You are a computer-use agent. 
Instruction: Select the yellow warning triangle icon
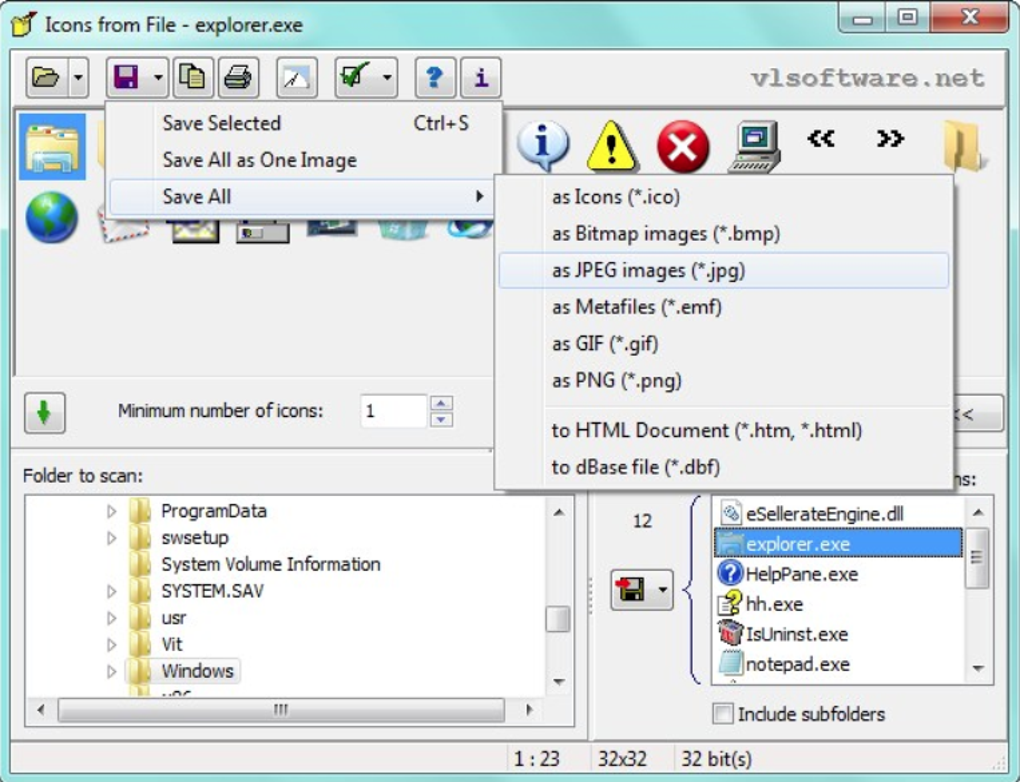pos(612,146)
